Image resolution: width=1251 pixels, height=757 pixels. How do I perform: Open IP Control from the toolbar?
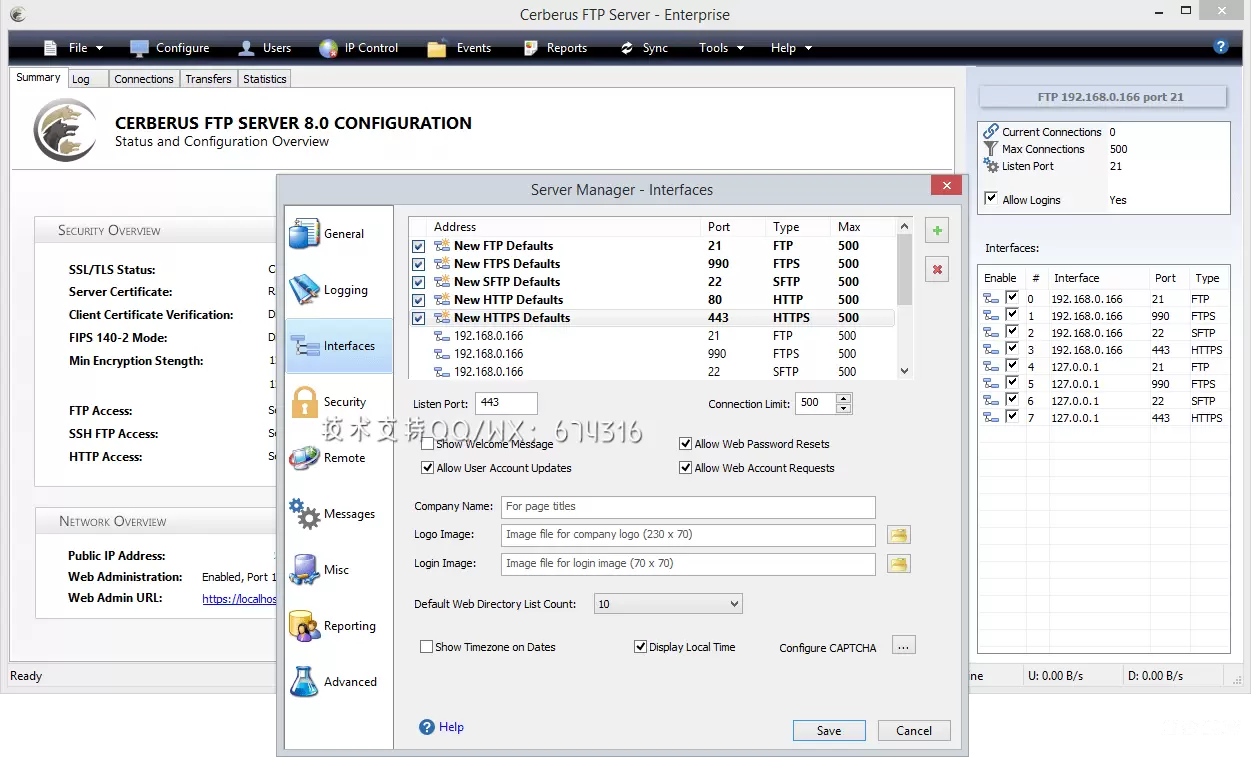click(x=358, y=48)
